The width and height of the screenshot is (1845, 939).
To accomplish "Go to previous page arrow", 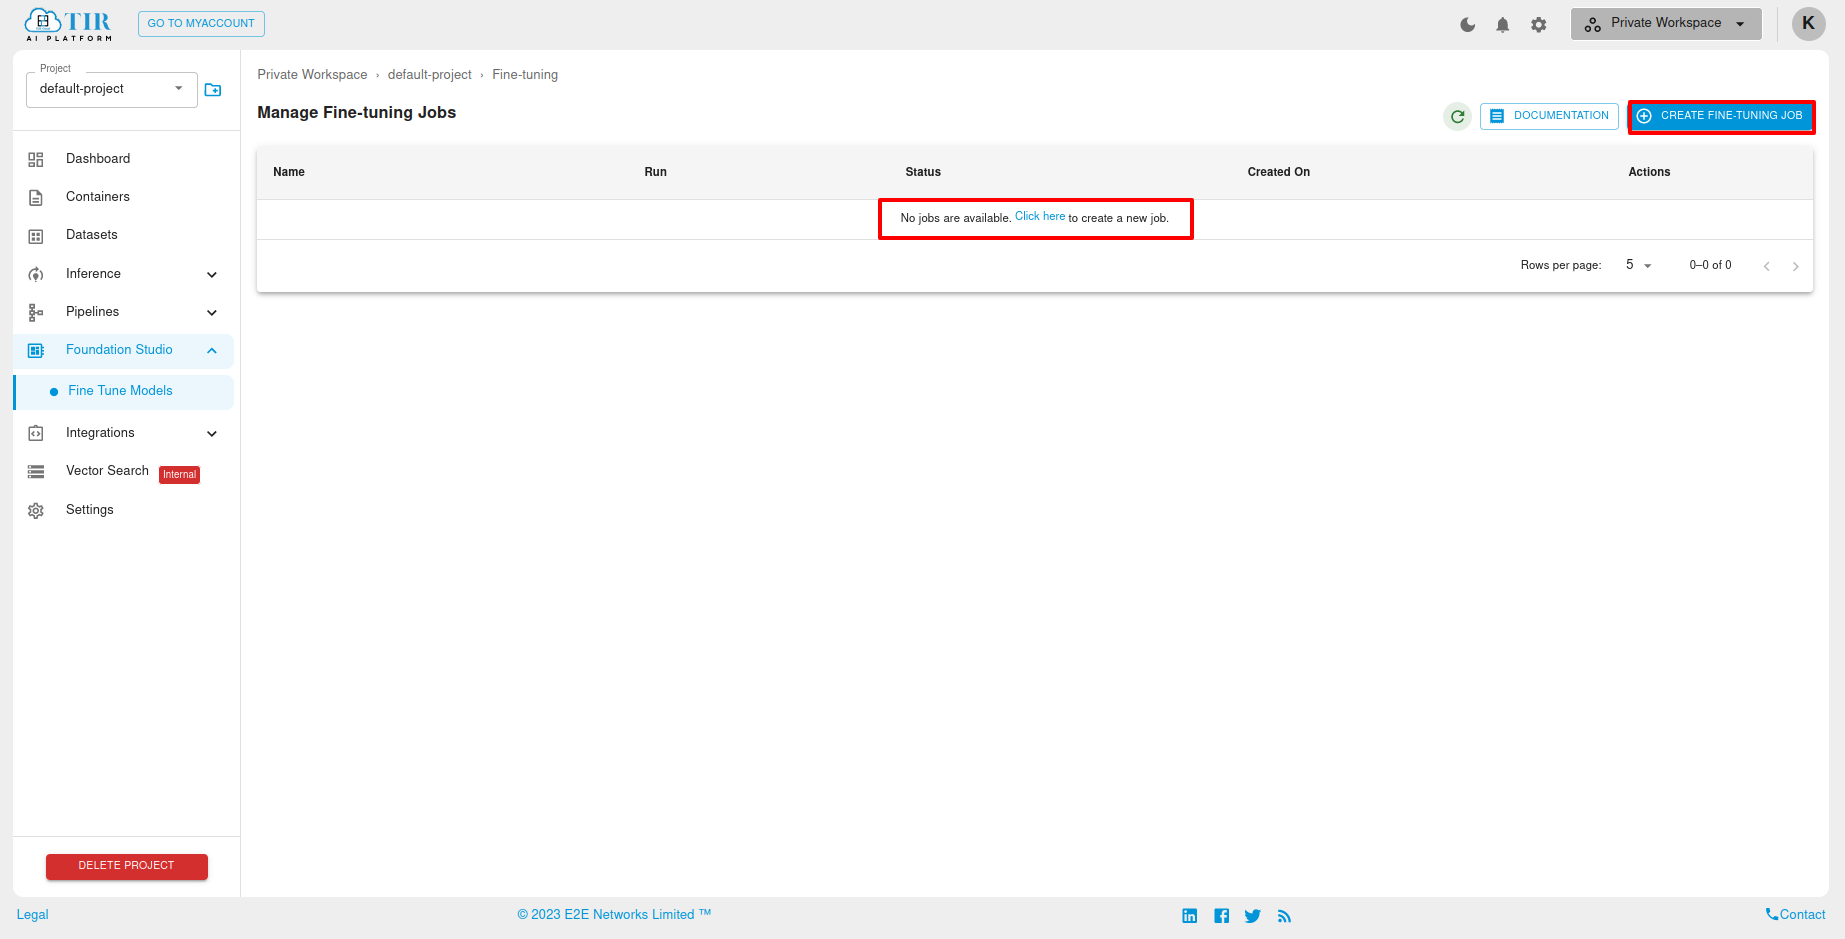I will click(1767, 266).
